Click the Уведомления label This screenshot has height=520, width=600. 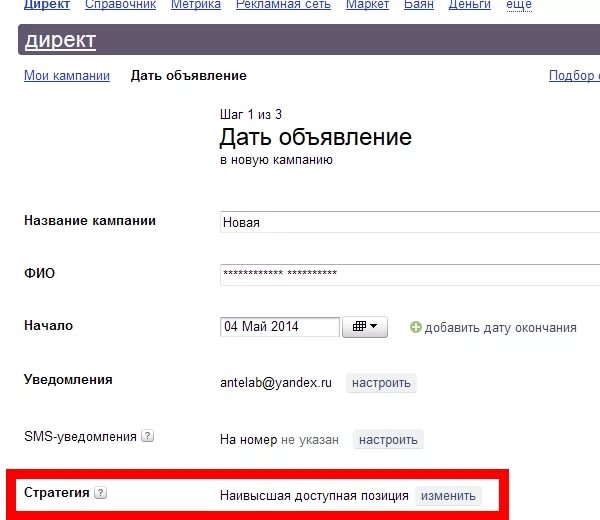[68, 380]
